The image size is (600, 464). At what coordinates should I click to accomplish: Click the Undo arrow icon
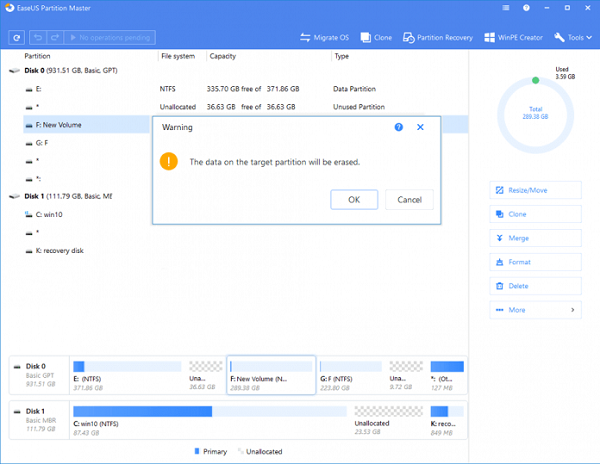point(37,37)
